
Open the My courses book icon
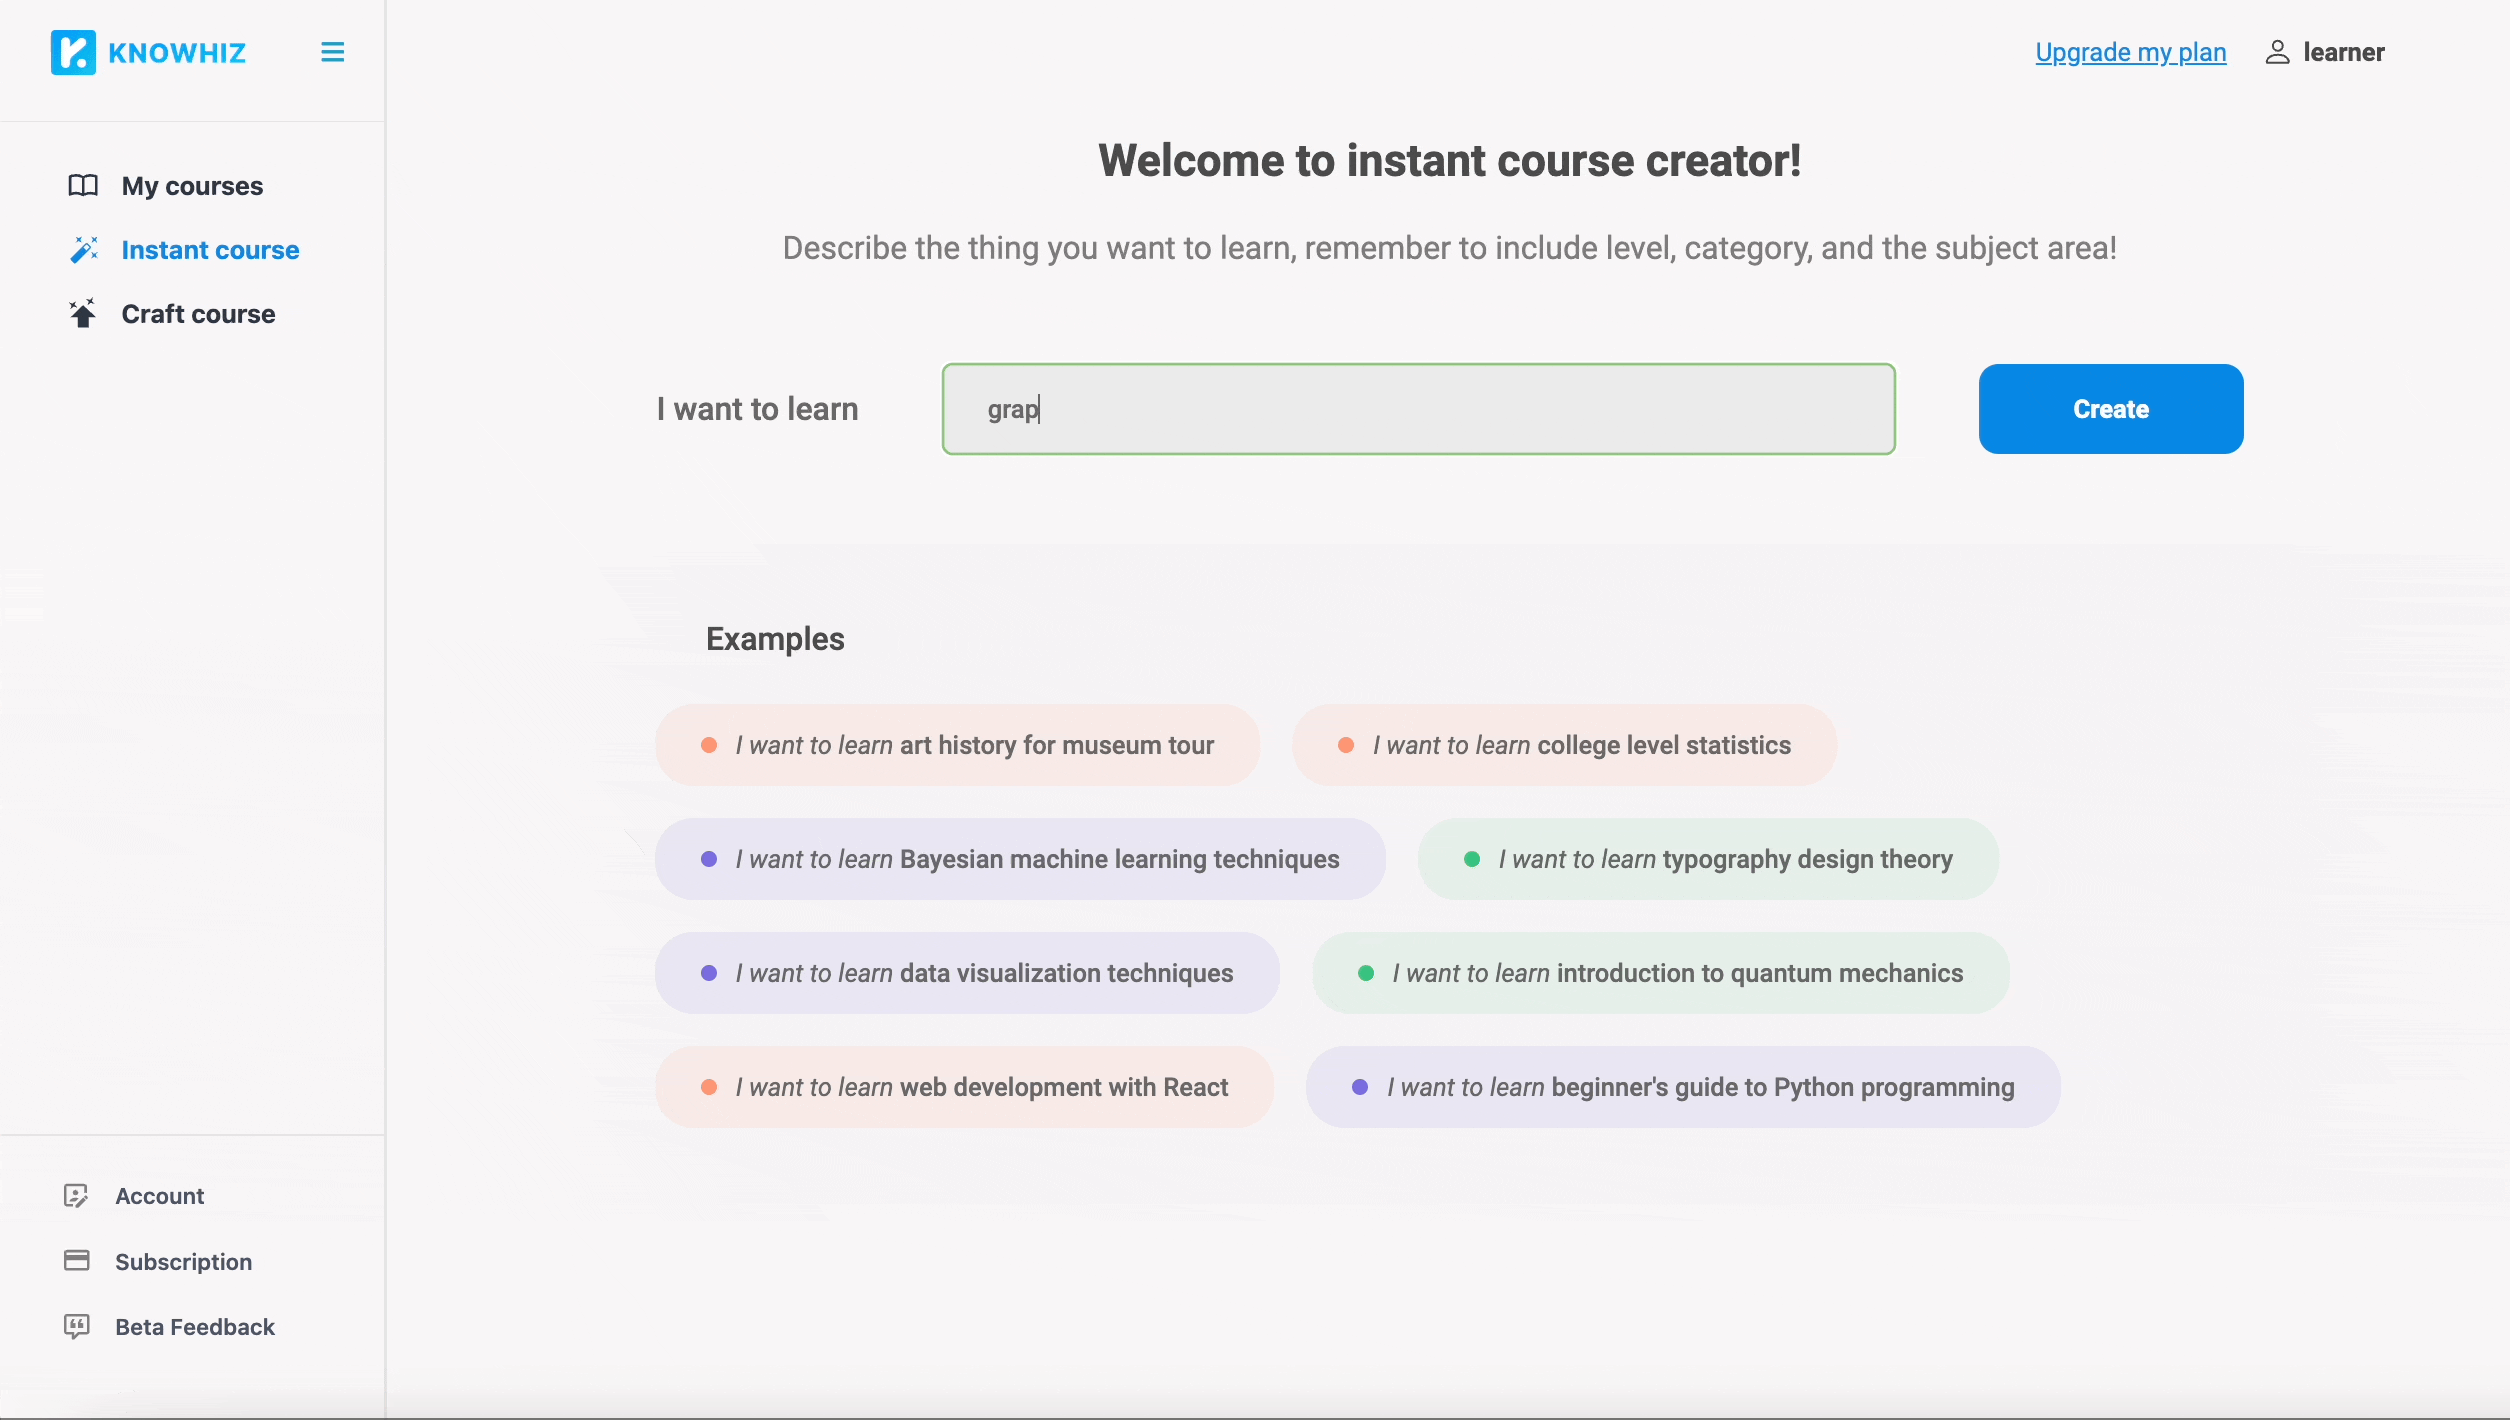pyautogui.click(x=83, y=185)
